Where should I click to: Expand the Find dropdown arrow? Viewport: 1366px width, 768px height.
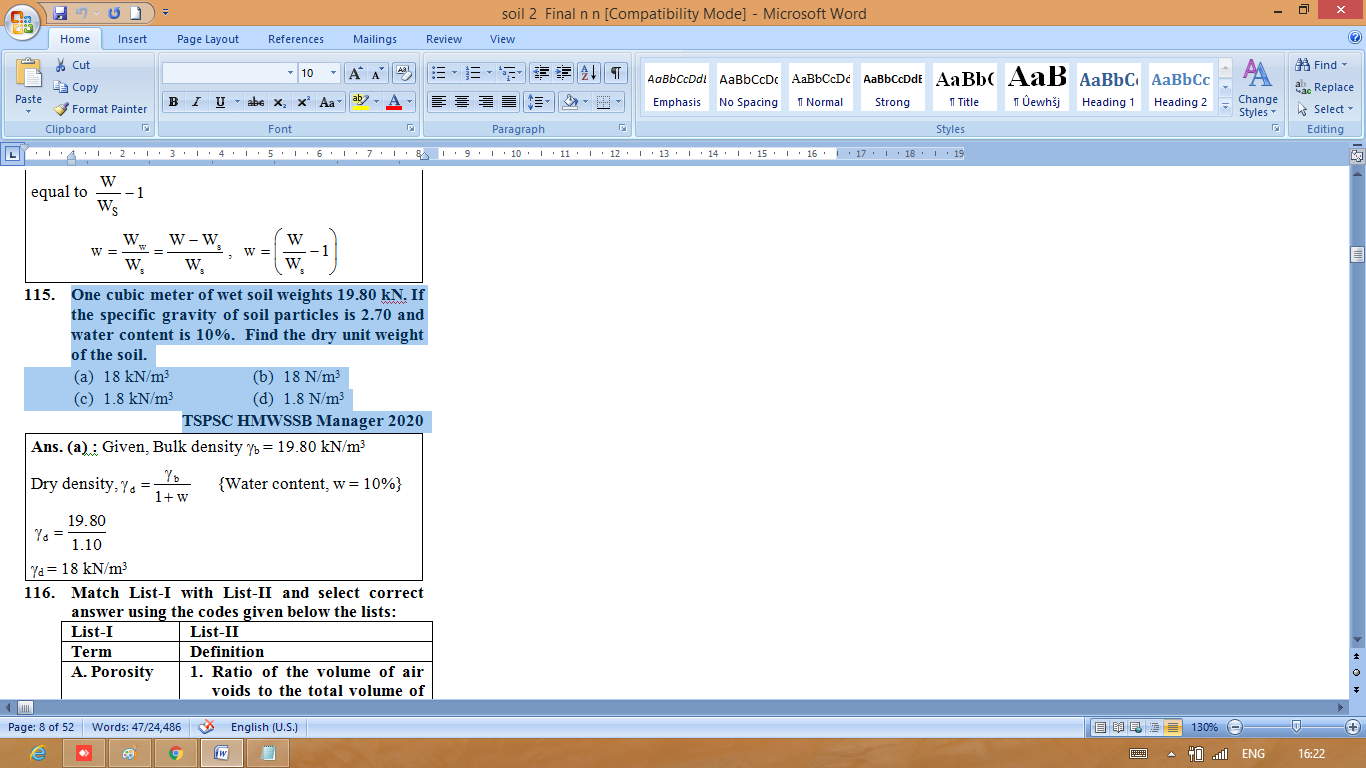click(1345, 65)
